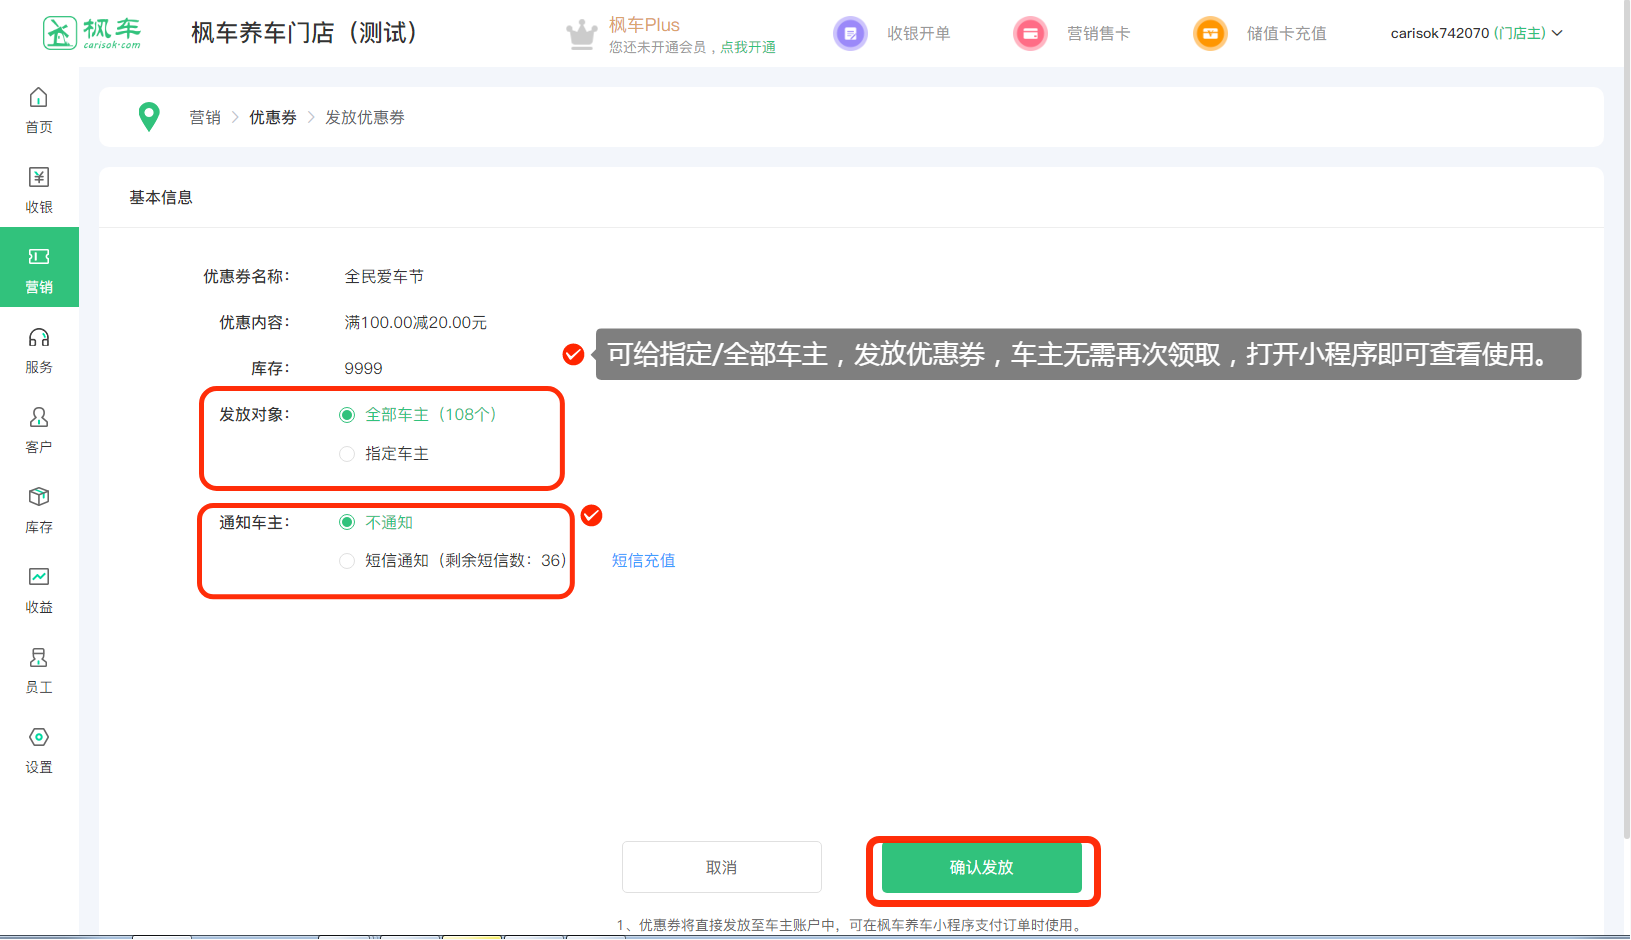Choose 短信通知 radio option
This screenshot has width=1631, height=940.
(x=347, y=561)
